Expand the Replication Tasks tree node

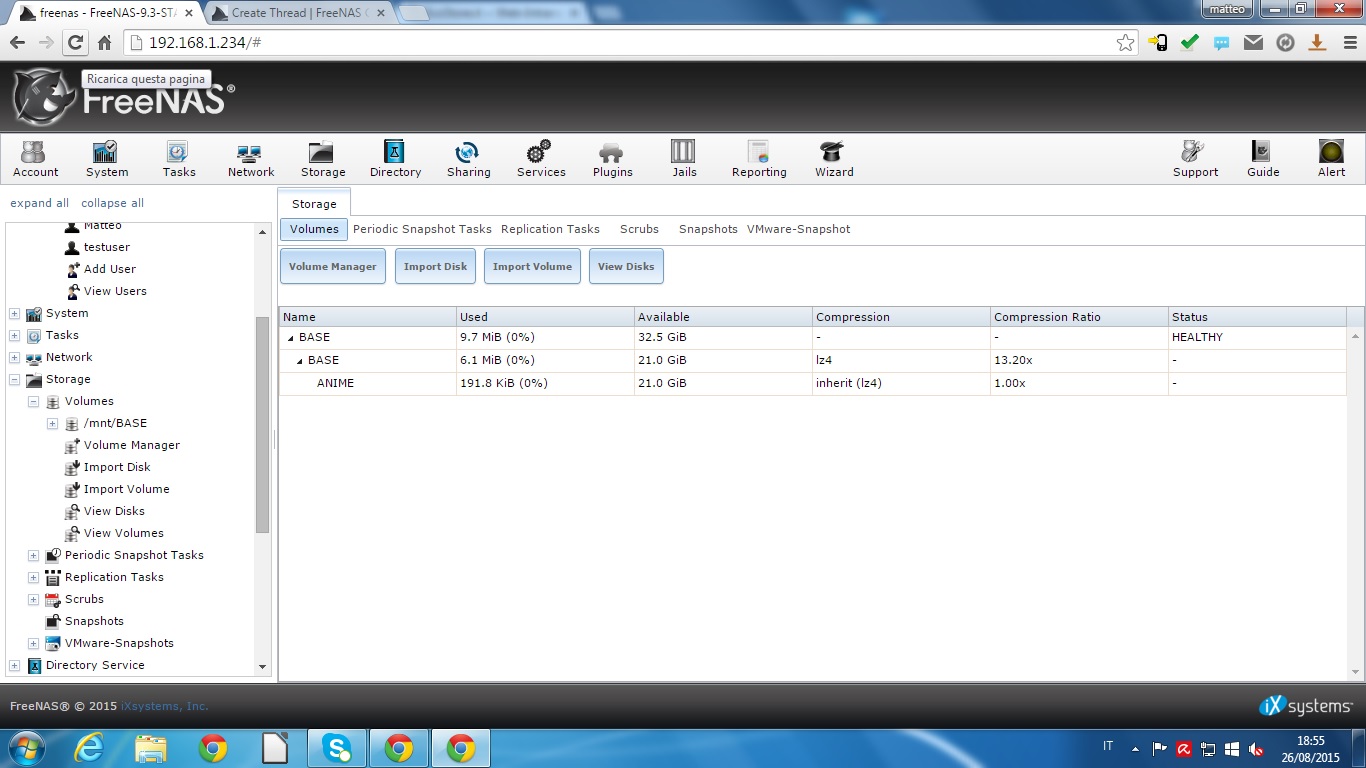(x=33, y=578)
